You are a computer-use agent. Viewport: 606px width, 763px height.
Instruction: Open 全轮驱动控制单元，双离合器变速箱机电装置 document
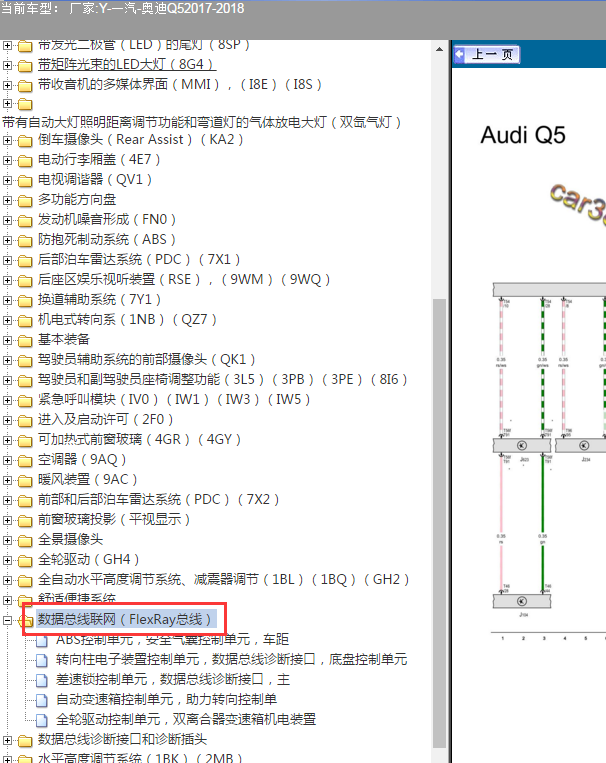(186, 719)
